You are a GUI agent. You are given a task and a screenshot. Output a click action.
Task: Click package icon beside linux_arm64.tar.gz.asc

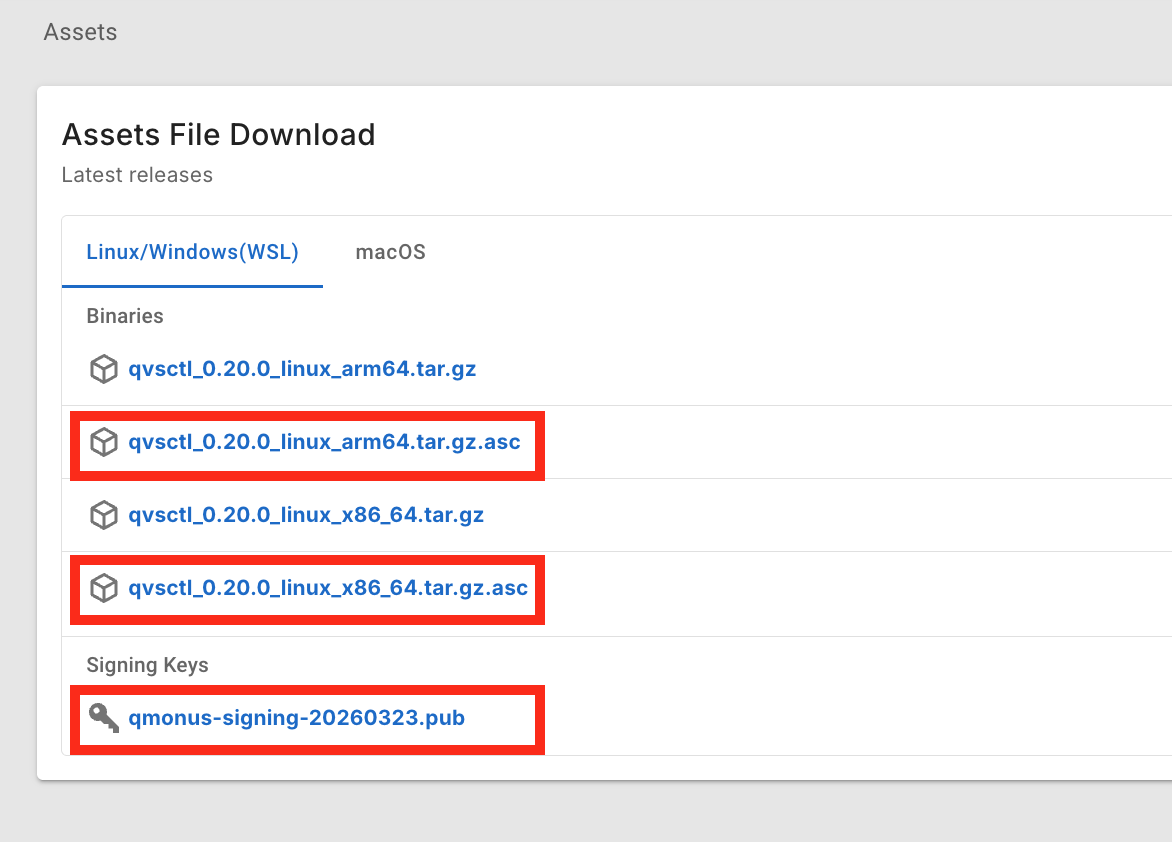(x=104, y=442)
